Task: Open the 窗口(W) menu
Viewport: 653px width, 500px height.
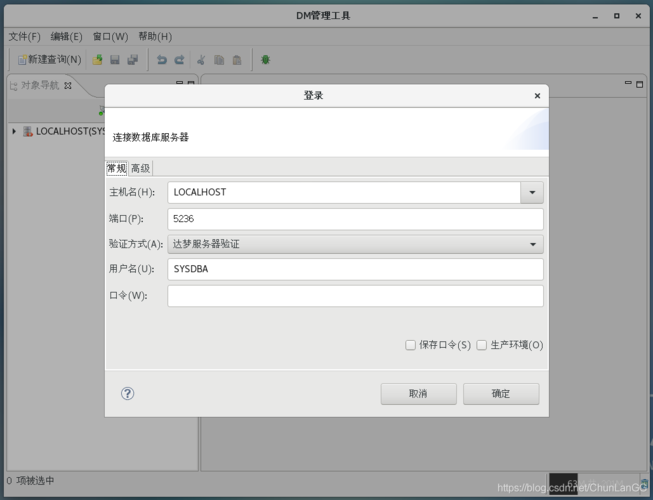Action: point(110,37)
